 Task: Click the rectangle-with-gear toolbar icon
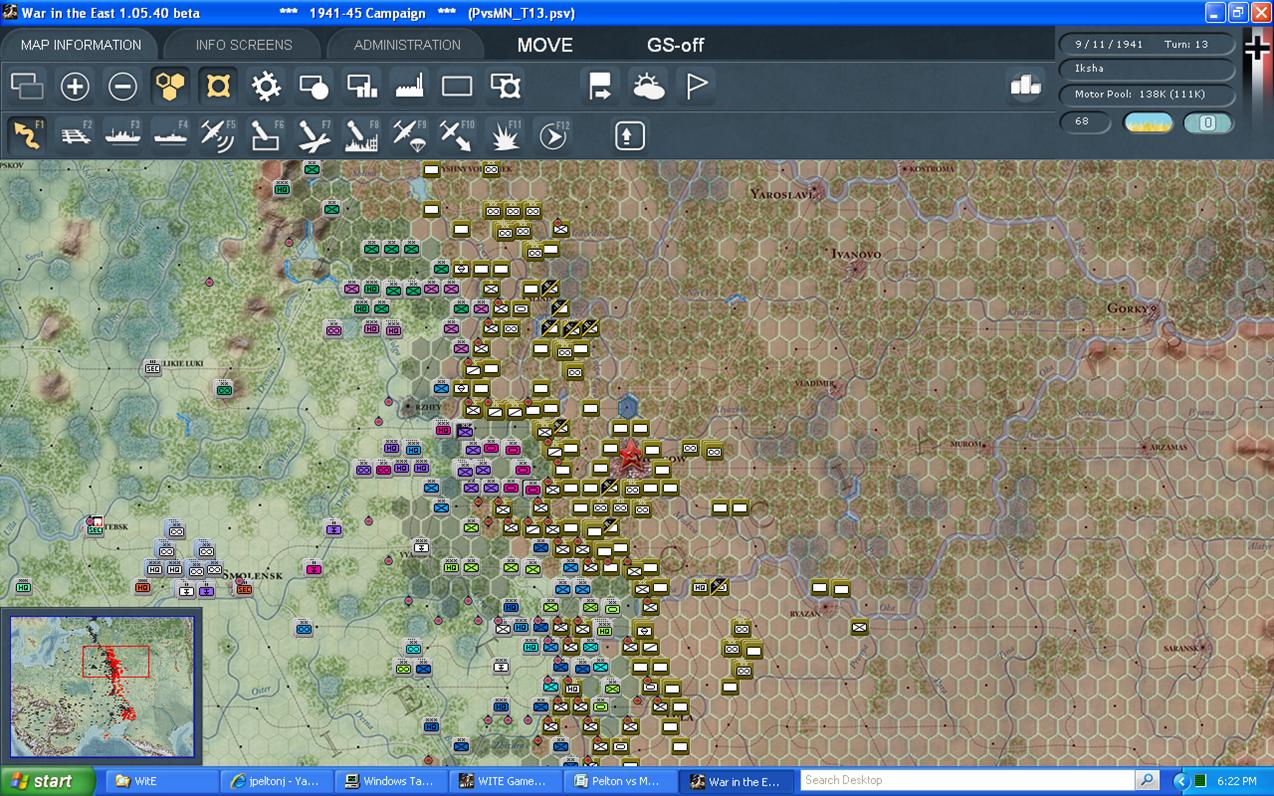[x=505, y=86]
